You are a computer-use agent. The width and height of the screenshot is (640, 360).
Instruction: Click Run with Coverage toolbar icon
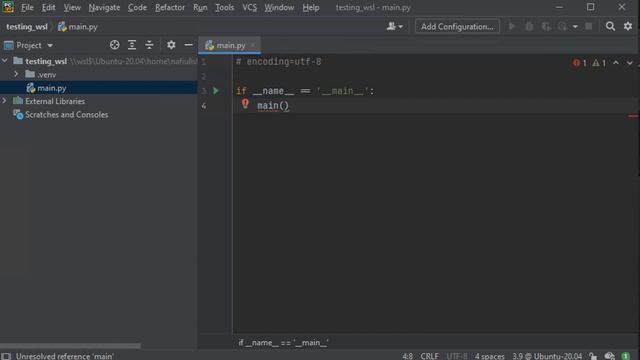coord(546,27)
